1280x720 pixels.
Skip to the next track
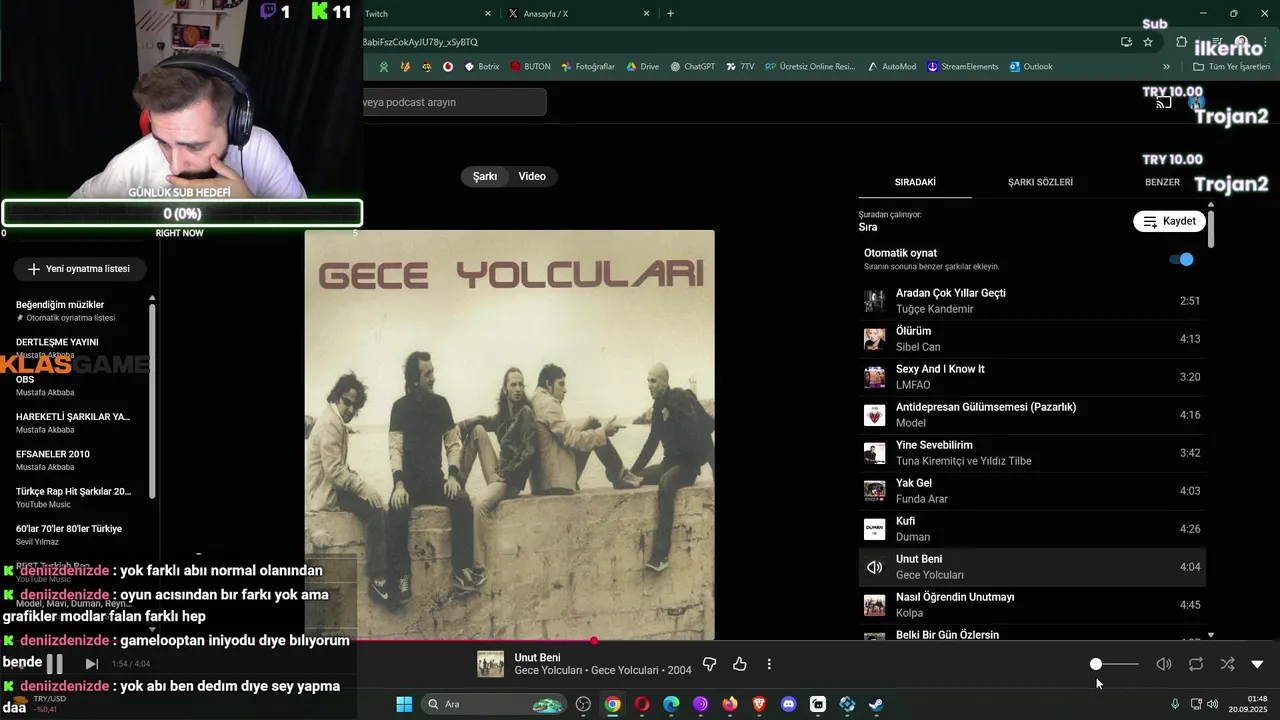tap(91, 664)
